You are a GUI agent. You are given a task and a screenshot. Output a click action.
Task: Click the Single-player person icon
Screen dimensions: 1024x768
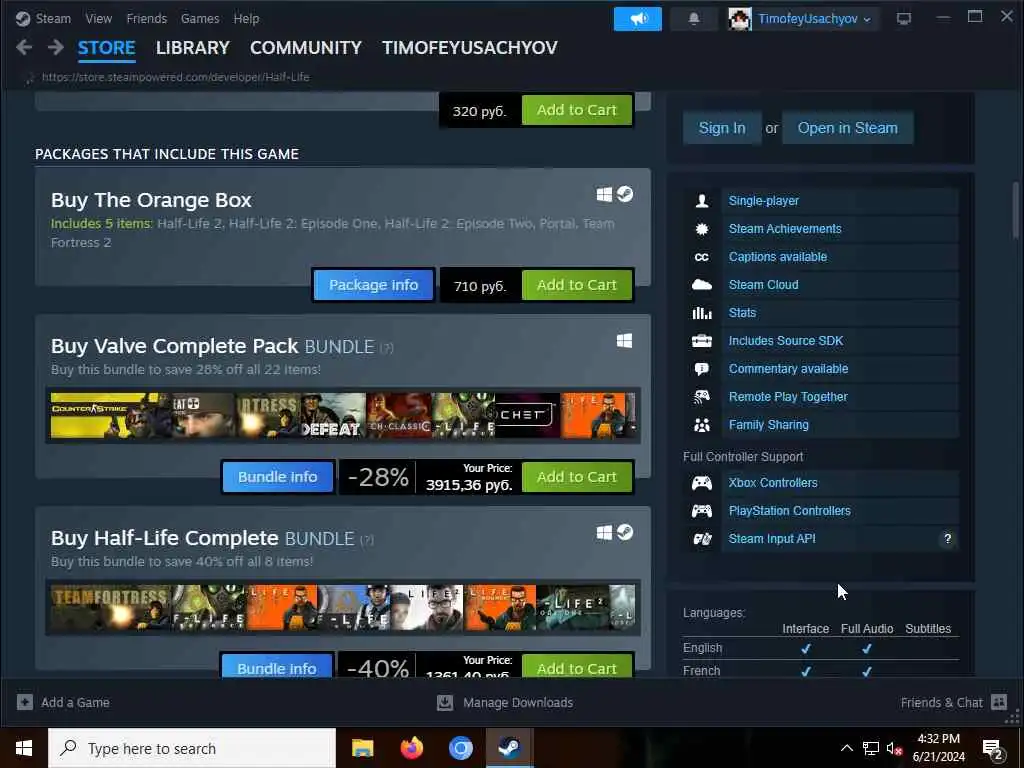(702, 200)
